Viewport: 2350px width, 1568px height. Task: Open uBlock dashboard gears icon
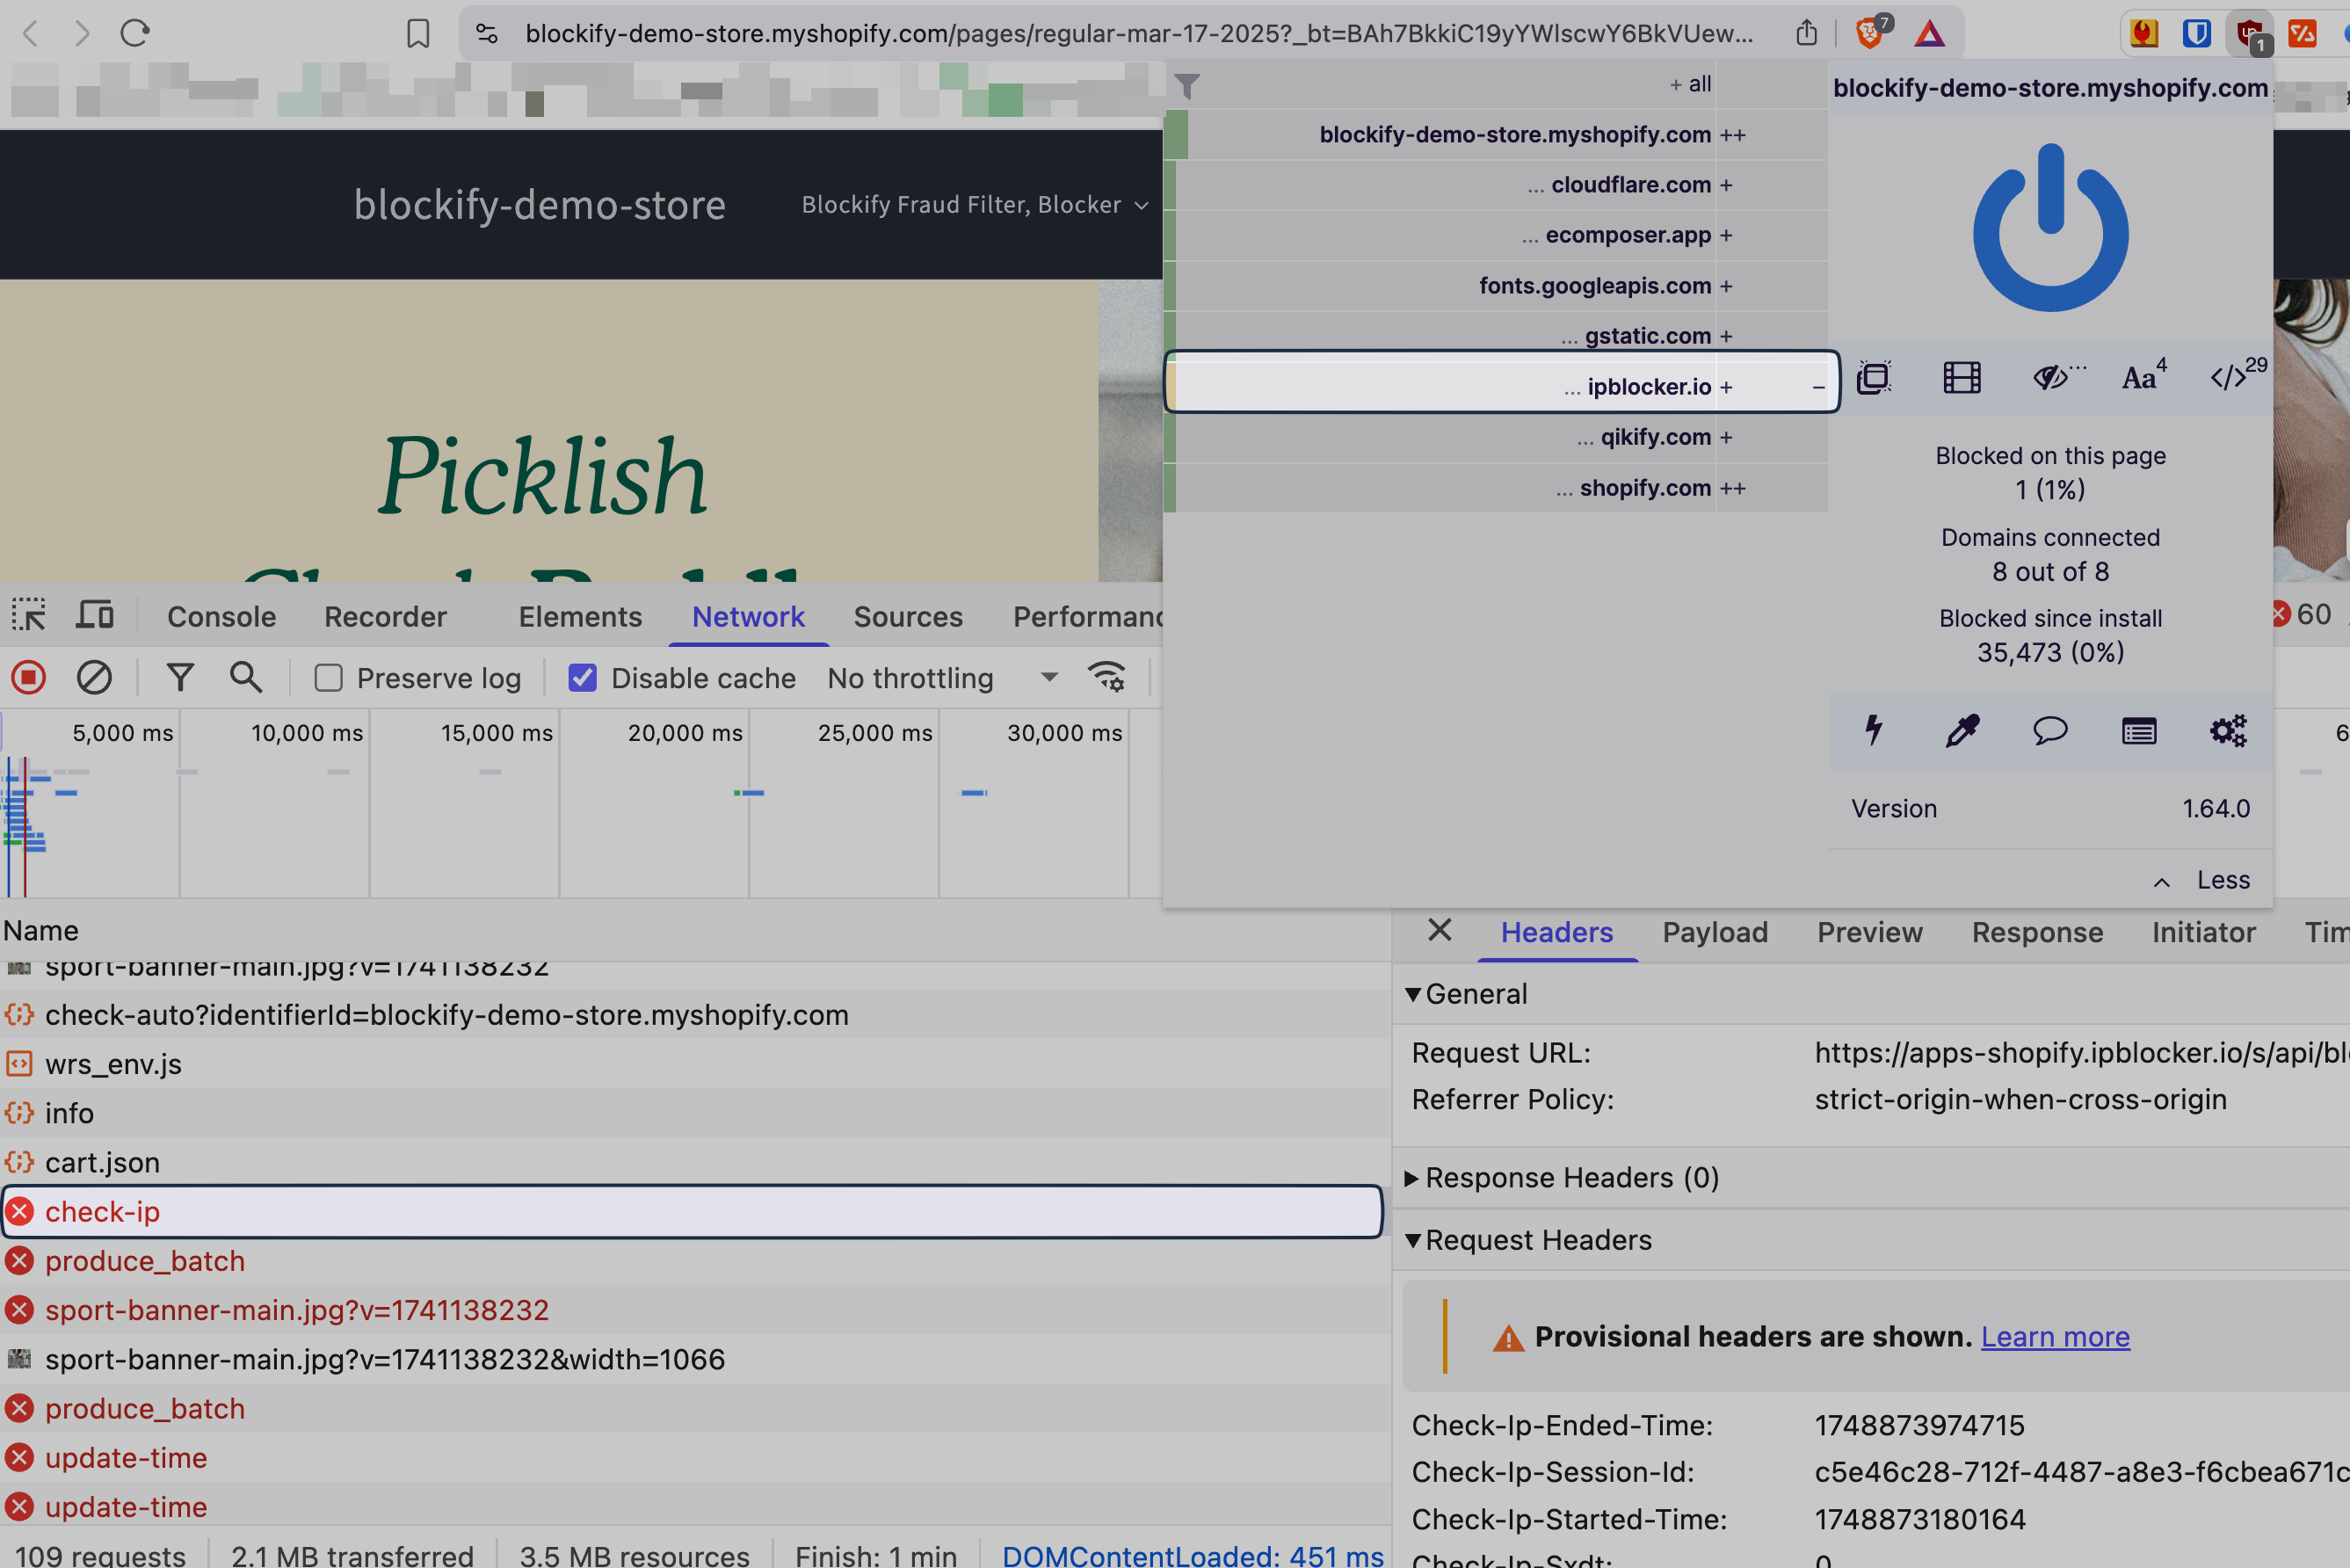2228,730
